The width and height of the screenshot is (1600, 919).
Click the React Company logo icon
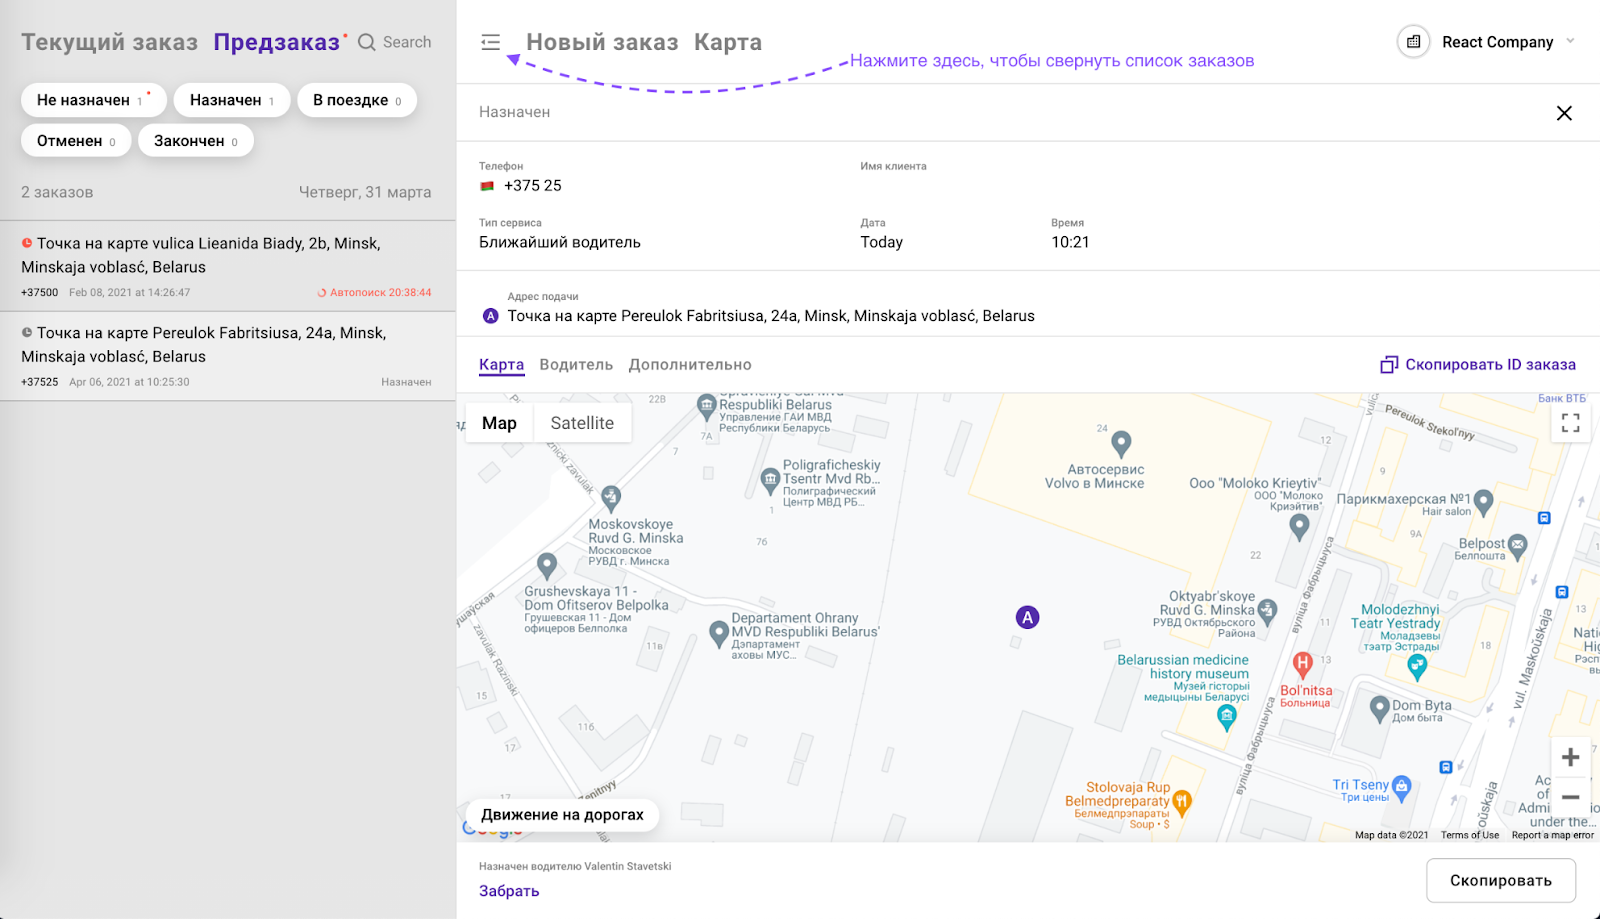pos(1413,42)
